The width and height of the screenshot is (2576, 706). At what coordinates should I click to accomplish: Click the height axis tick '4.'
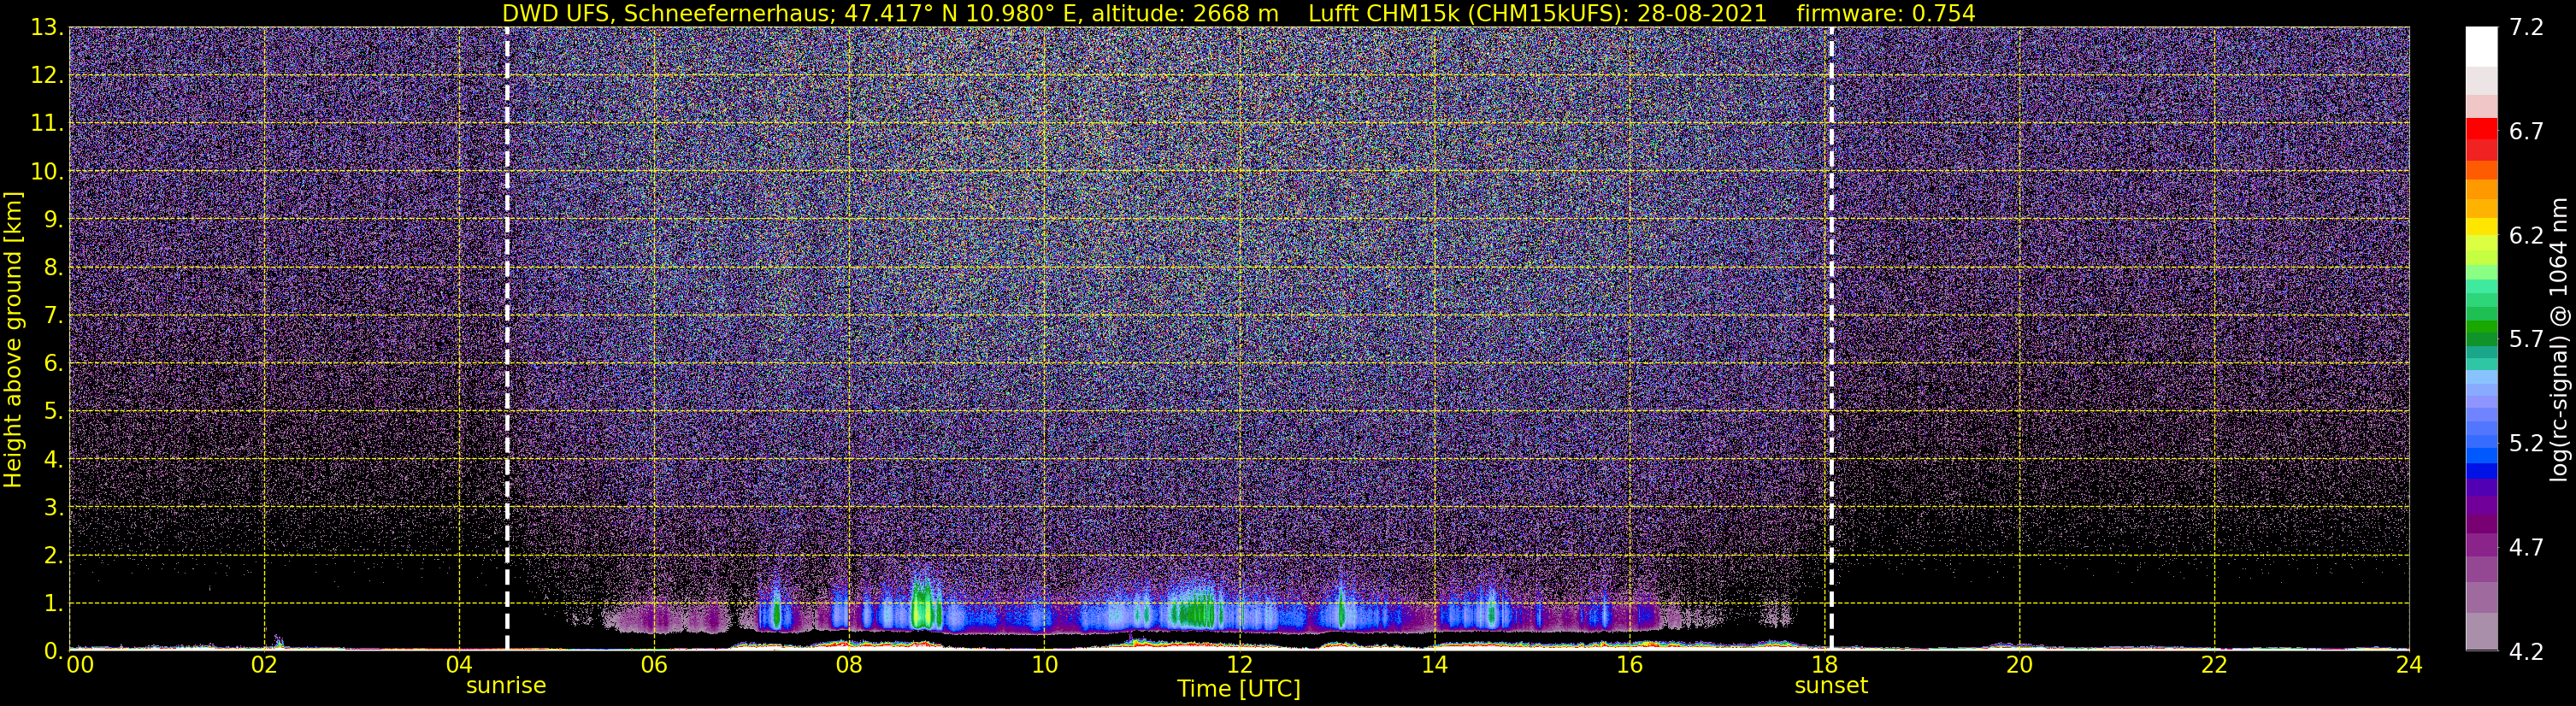pyautogui.click(x=54, y=460)
